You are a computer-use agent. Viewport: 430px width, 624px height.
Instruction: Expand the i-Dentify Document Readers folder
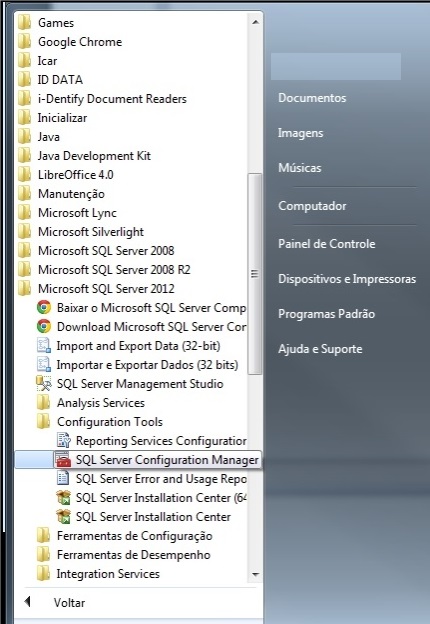pyautogui.click(x=112, y=99)
